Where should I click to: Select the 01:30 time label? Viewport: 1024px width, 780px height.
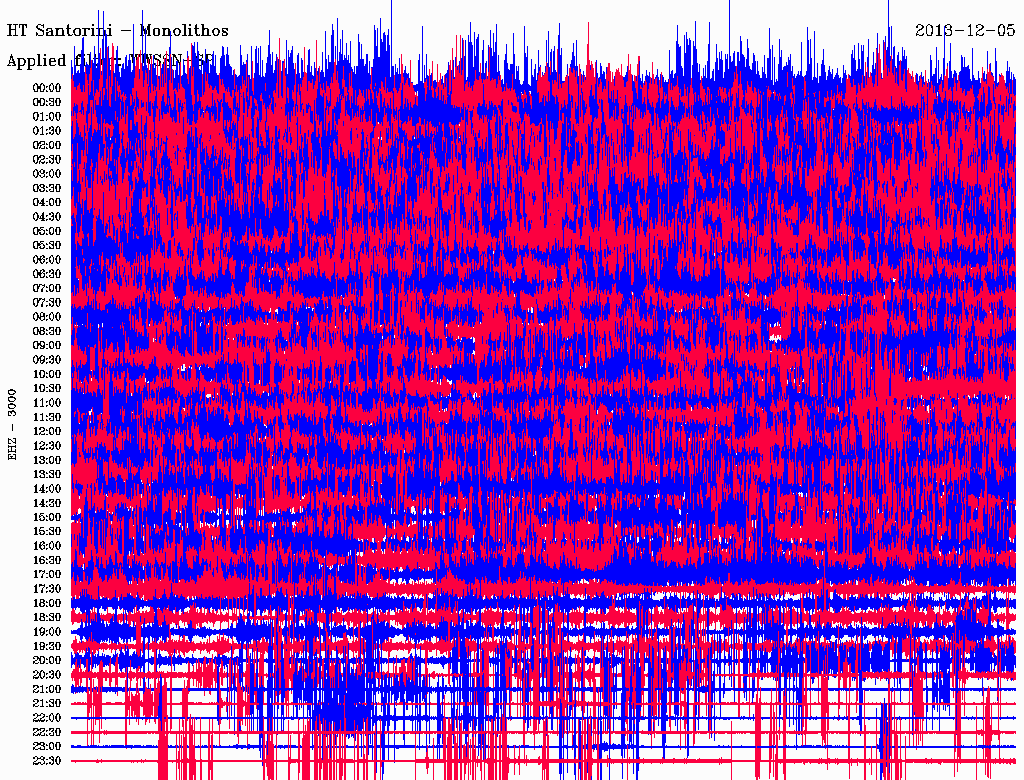[47, 131]
